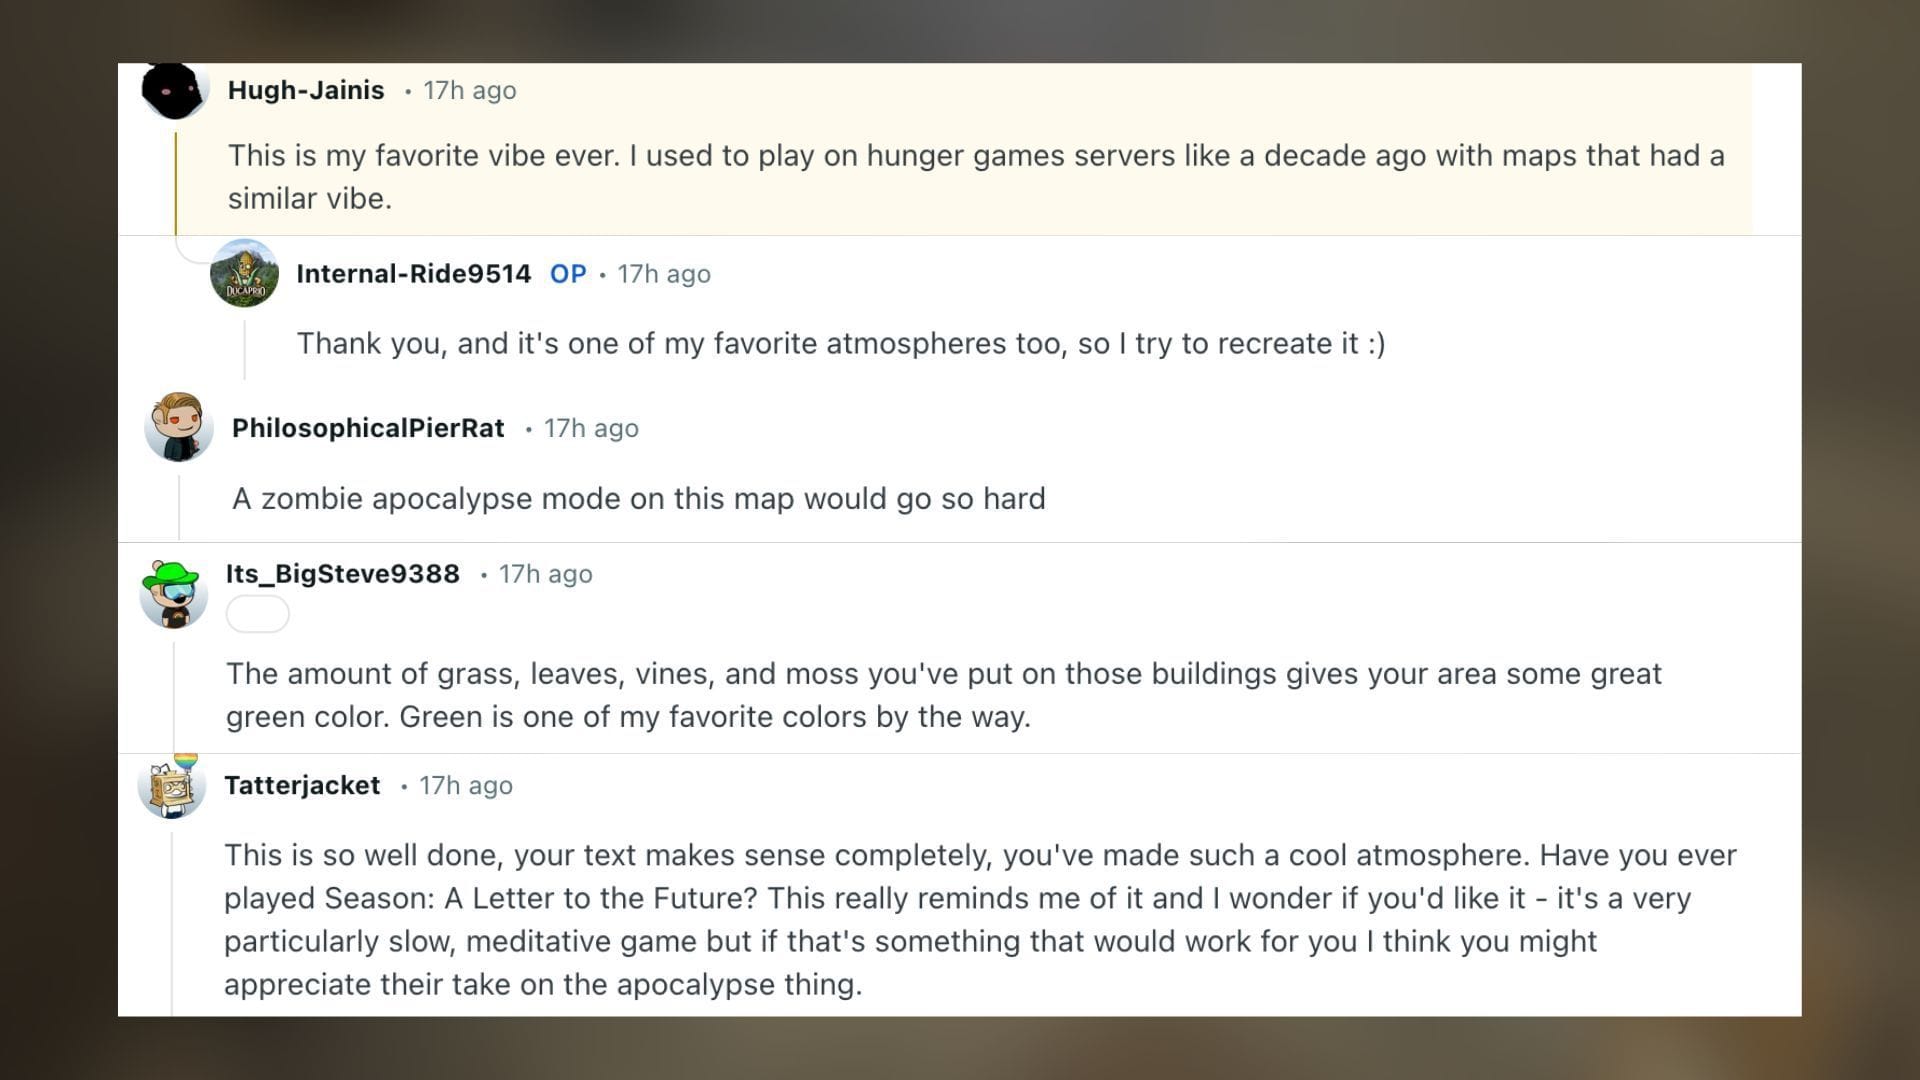Select PhilosophicalPierRat's username label
Screen dimensions: 1920x1080
369,428
